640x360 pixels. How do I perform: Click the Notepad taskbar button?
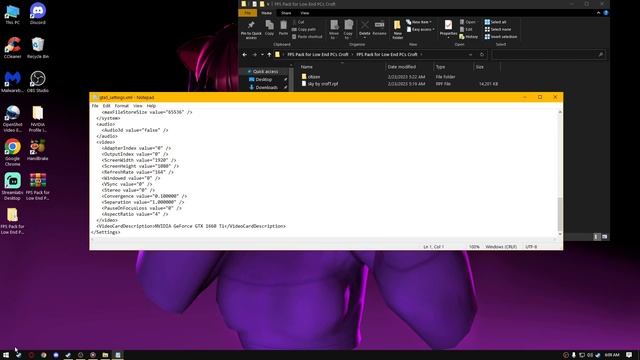click(x=118, y=355)
